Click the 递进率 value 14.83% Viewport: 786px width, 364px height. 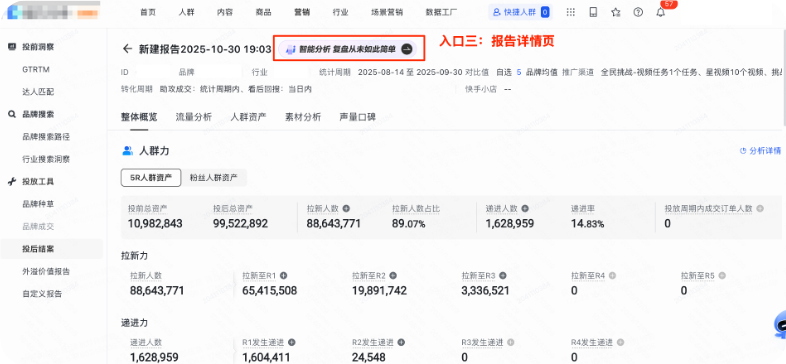pyautogui.click(x=587, y=224)
